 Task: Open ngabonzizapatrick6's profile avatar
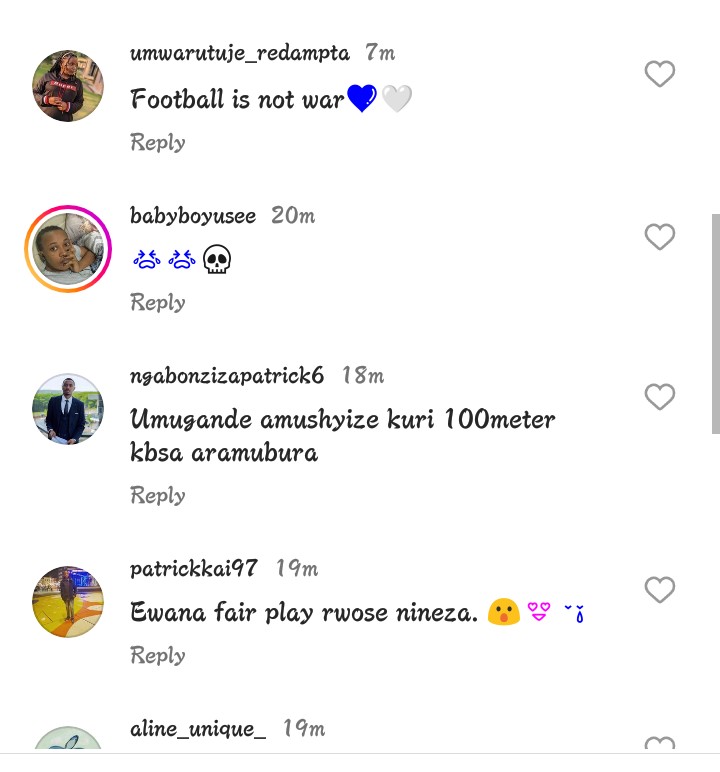[68, 409]
